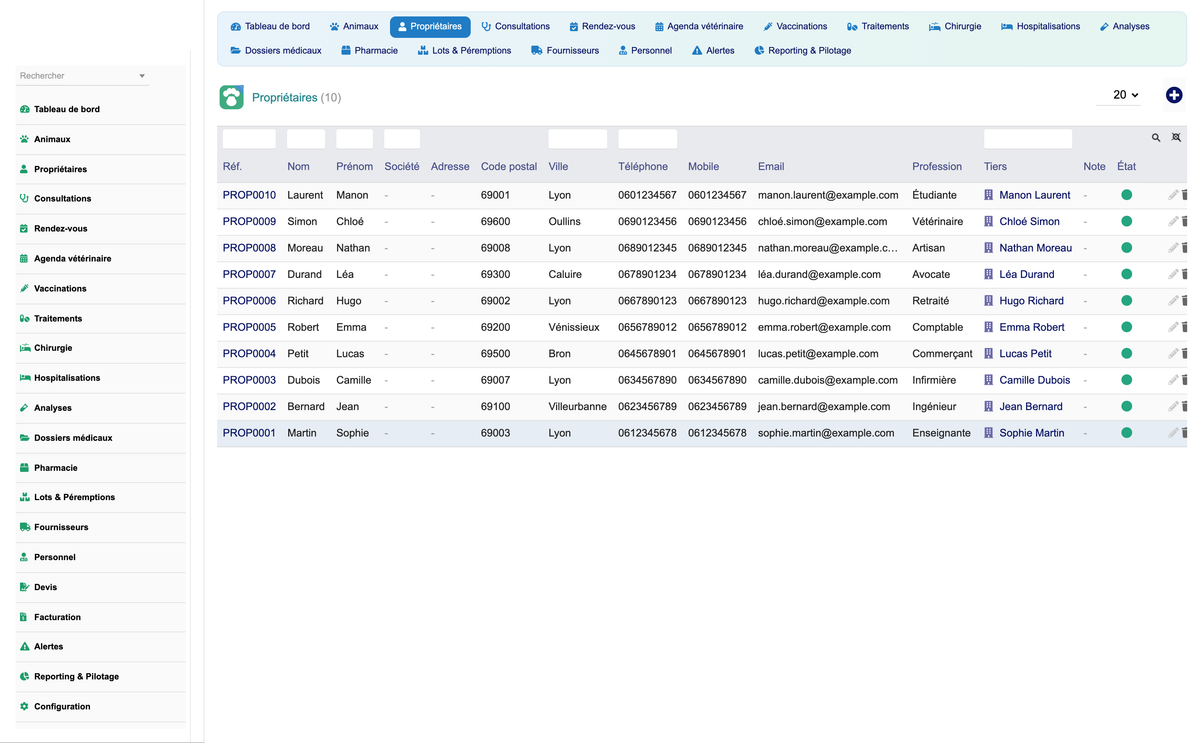
Task: Open Chloé Simon tiers link
Action: click(1029, 221)
